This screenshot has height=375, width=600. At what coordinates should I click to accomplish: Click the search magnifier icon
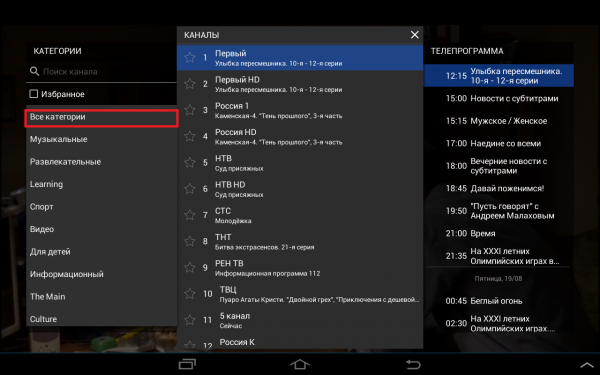[34, 71]
